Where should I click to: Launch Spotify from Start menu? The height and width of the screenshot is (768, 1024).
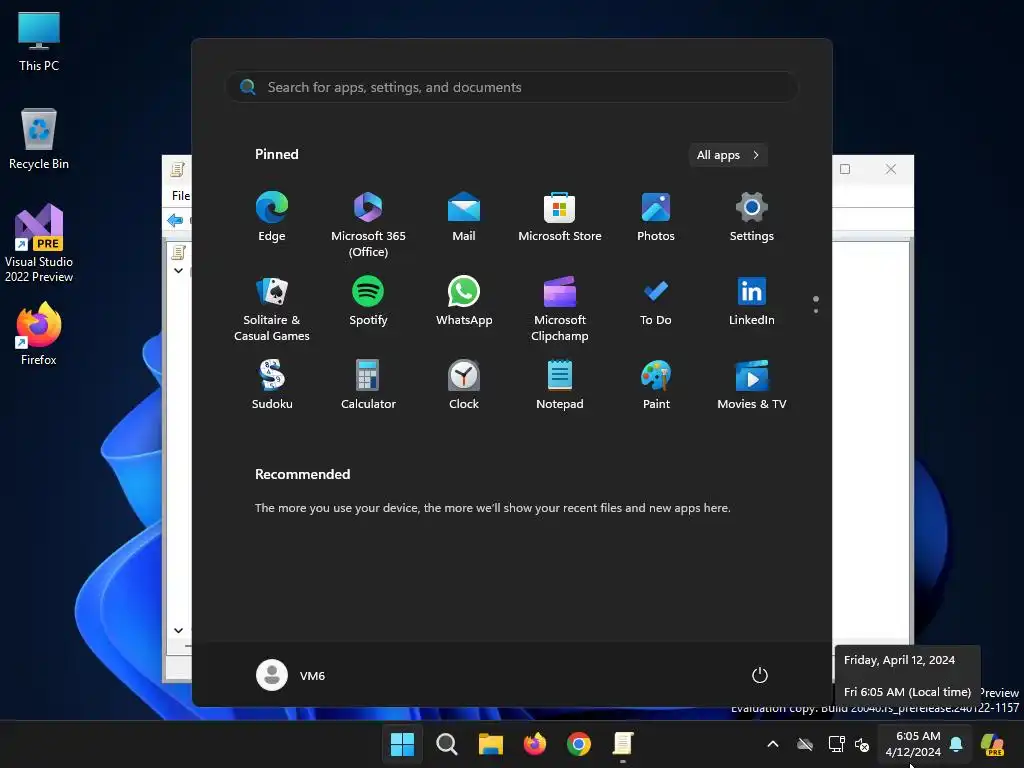click(x=368, y=300)
